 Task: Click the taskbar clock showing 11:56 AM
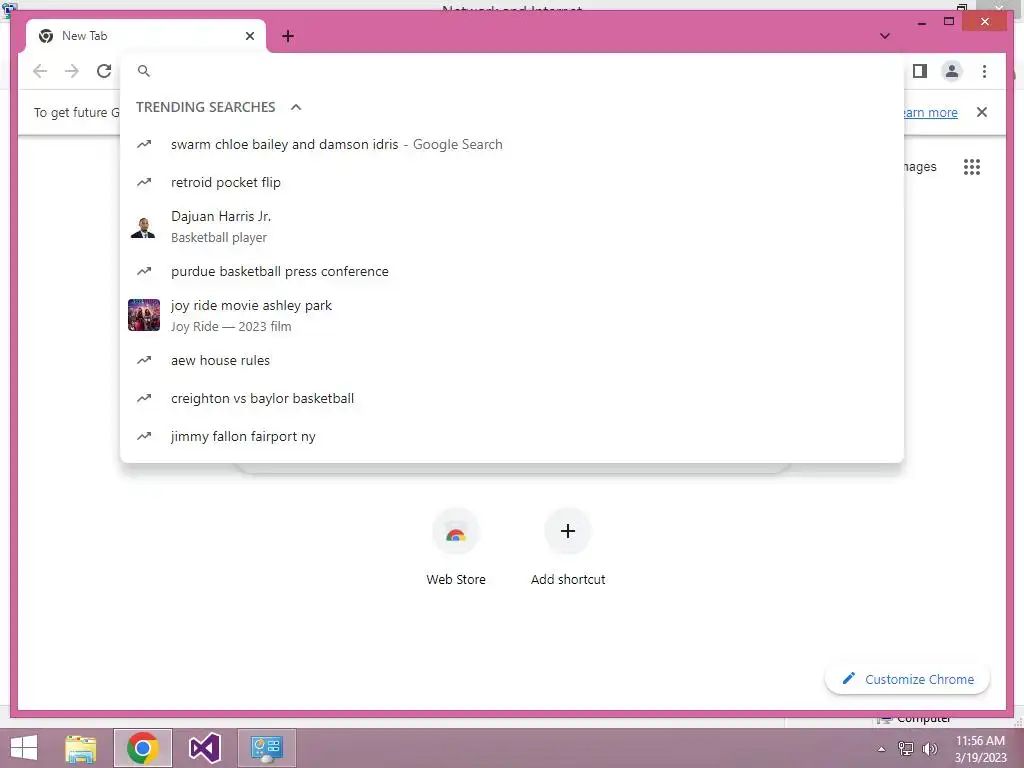pyautogui.click(x=980, y=749)
